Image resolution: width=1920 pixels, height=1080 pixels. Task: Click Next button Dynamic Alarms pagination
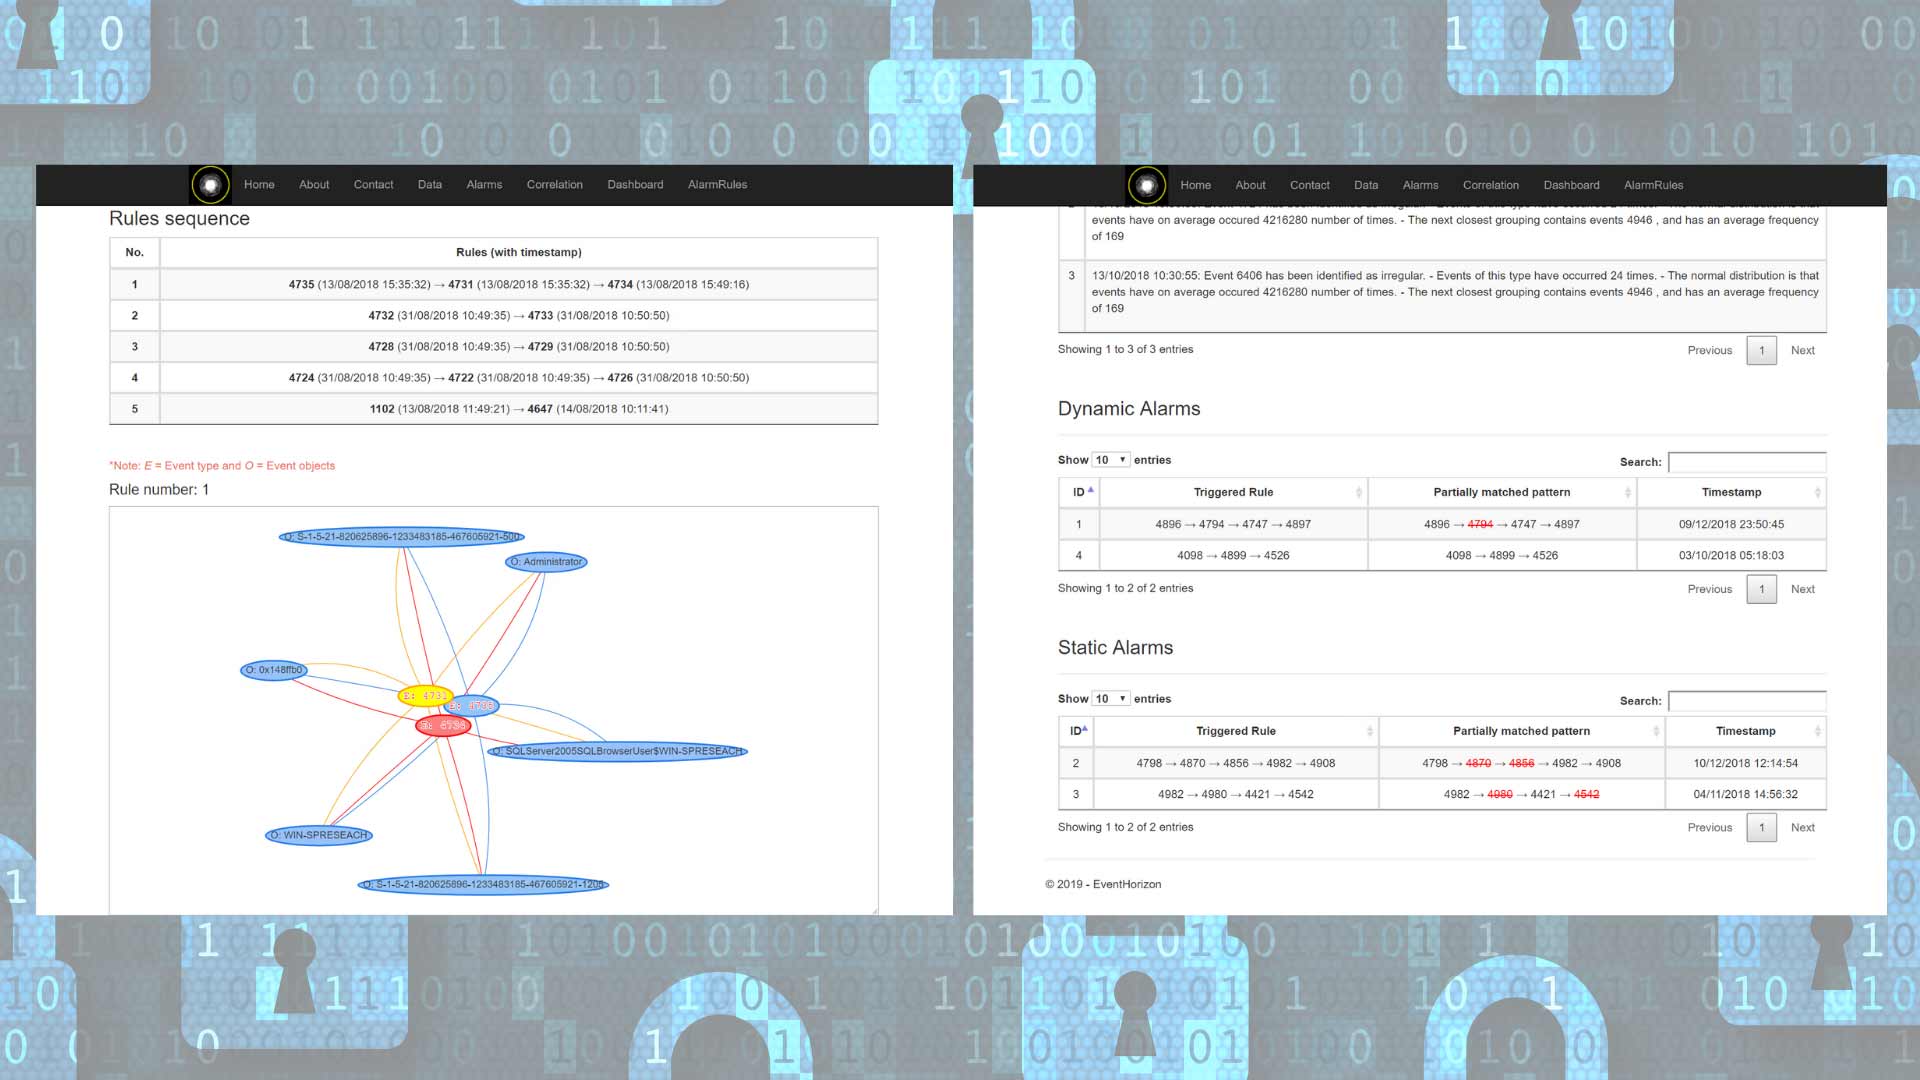tap(1803, 588)
